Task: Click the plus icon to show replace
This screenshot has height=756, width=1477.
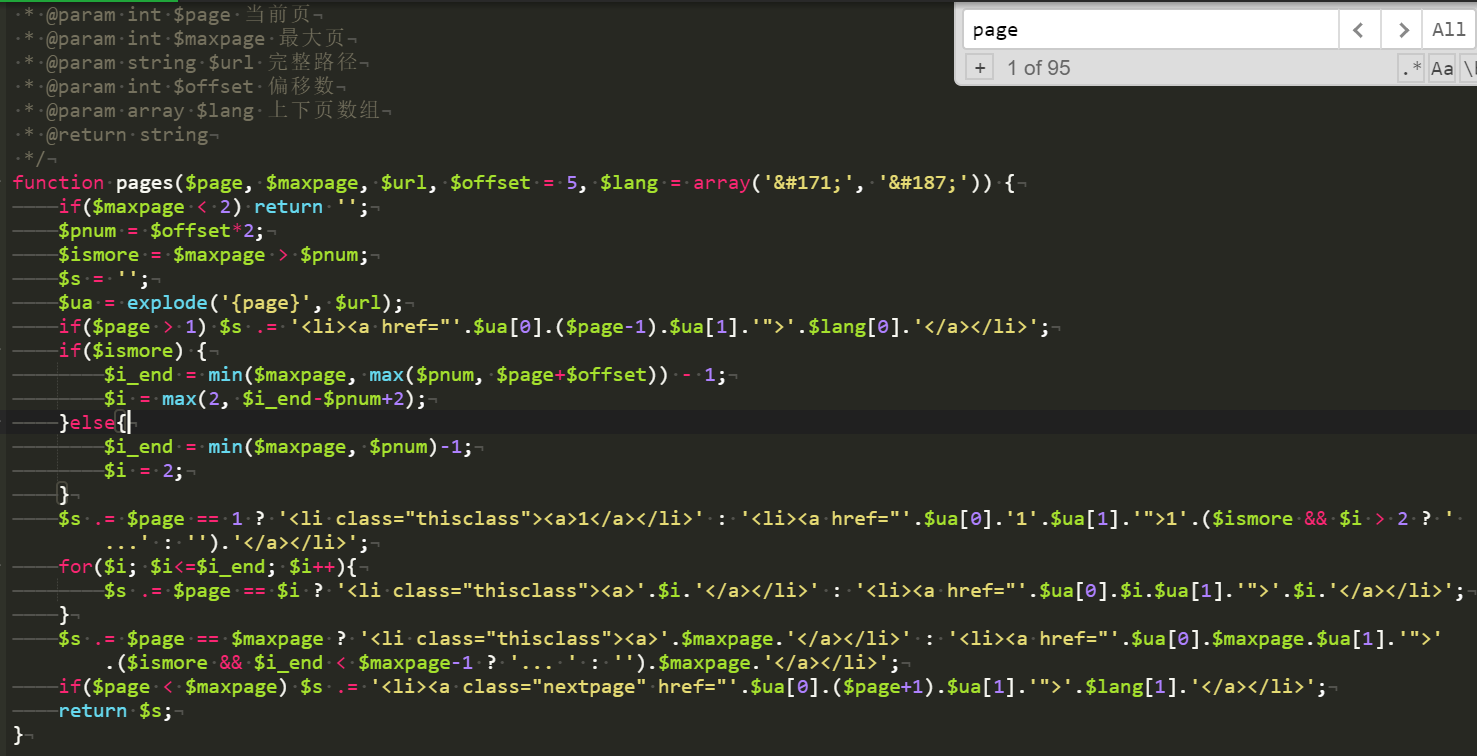Action: point(980,68)
